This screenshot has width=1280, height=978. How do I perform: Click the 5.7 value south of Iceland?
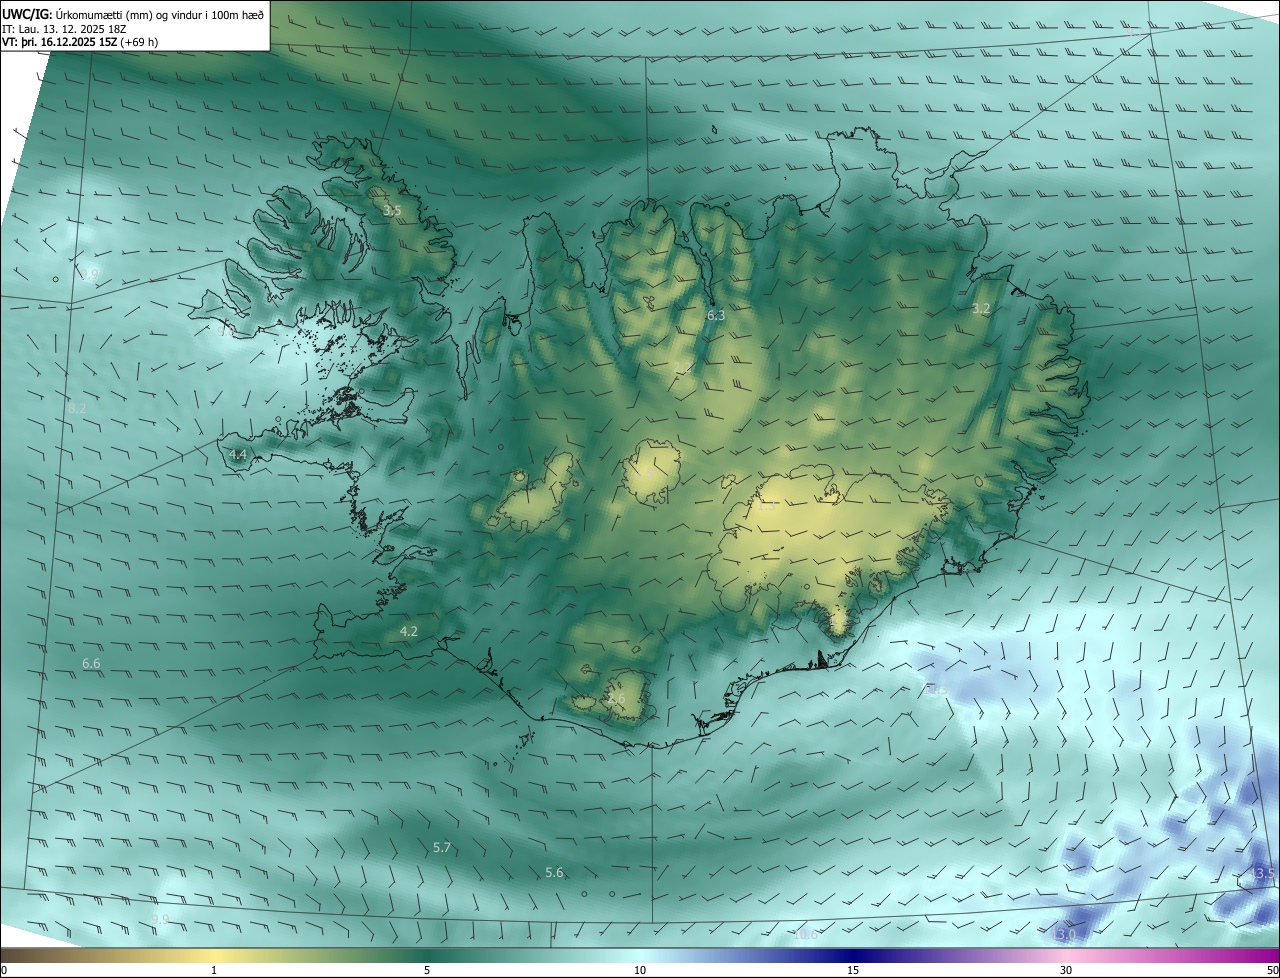[x=442, y=847]
